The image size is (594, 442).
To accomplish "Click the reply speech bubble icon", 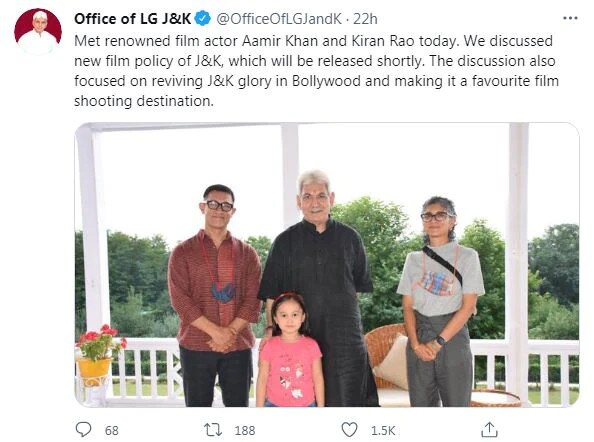I will (x=83, y=430).
